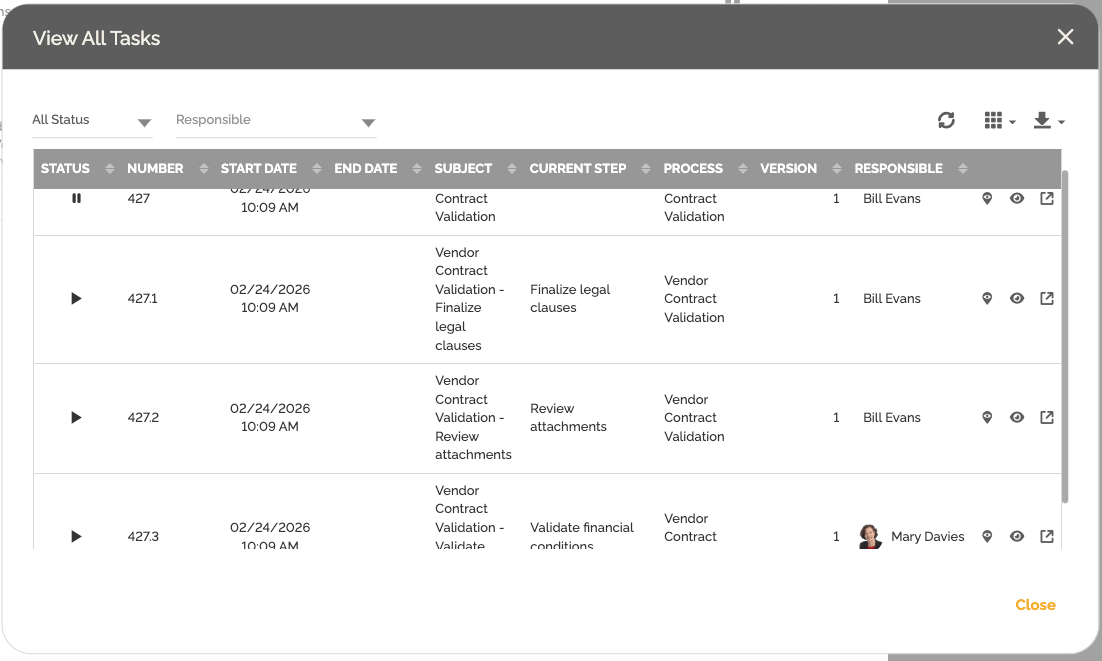
Task: Click the refresh tasks icon
Action: tap(946, 120)
